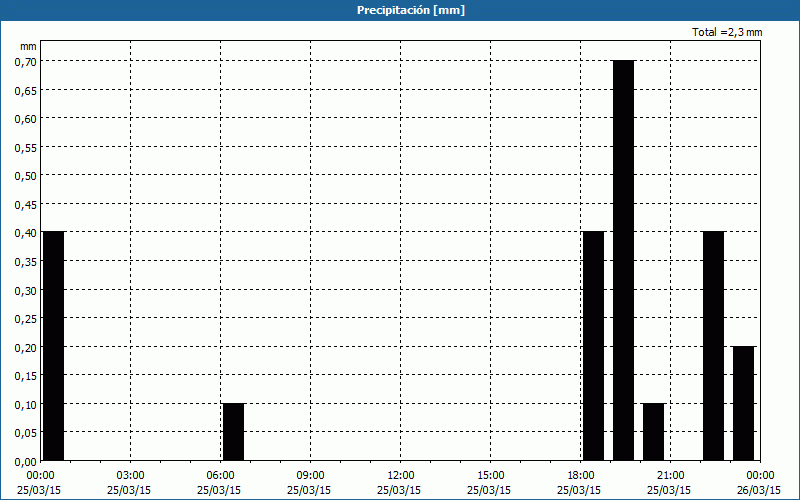Click the 0,65 y-axis label
The image size is (800, 500).
pyautogui.click(x=26, y=90)
